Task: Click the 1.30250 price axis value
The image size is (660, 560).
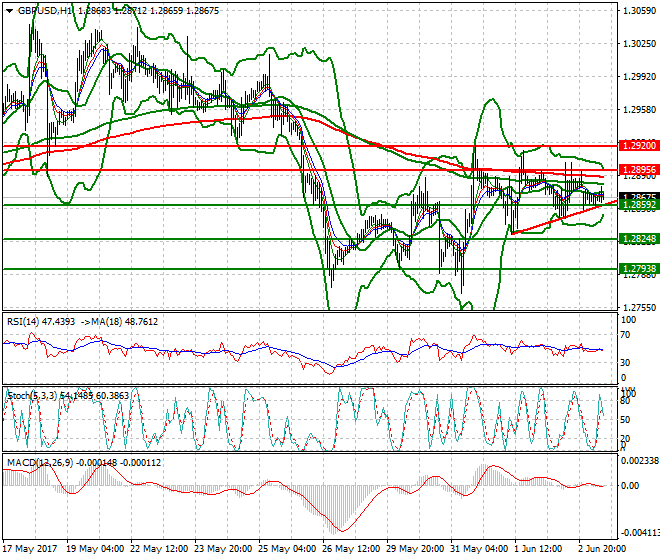Action: pos(639,44)
